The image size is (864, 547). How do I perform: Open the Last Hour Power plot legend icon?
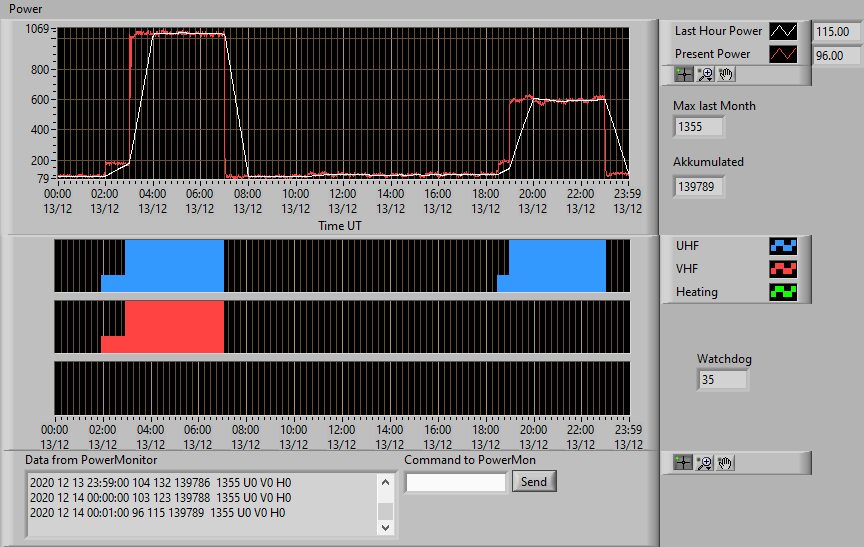tap(783, 31)
